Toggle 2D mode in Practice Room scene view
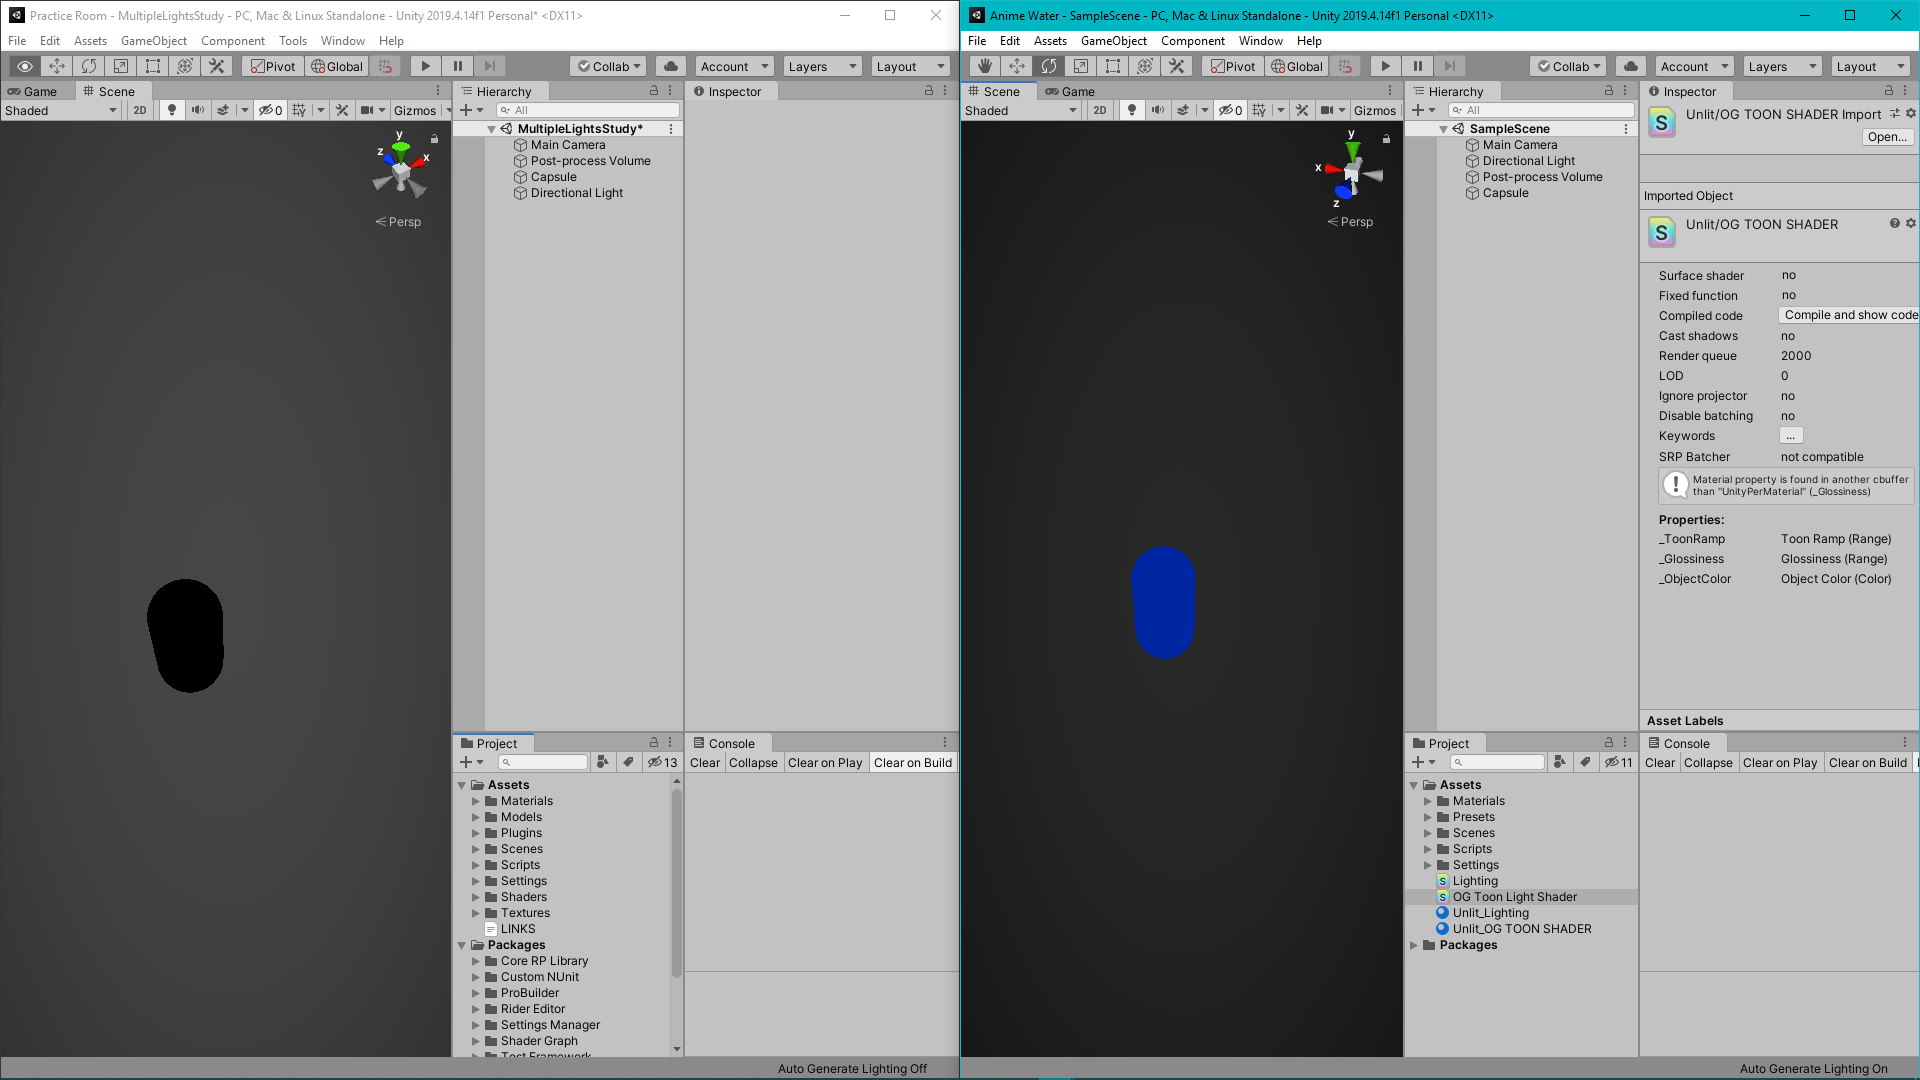This screenshot has height=1080, width=1920. (x=139, y=110)
